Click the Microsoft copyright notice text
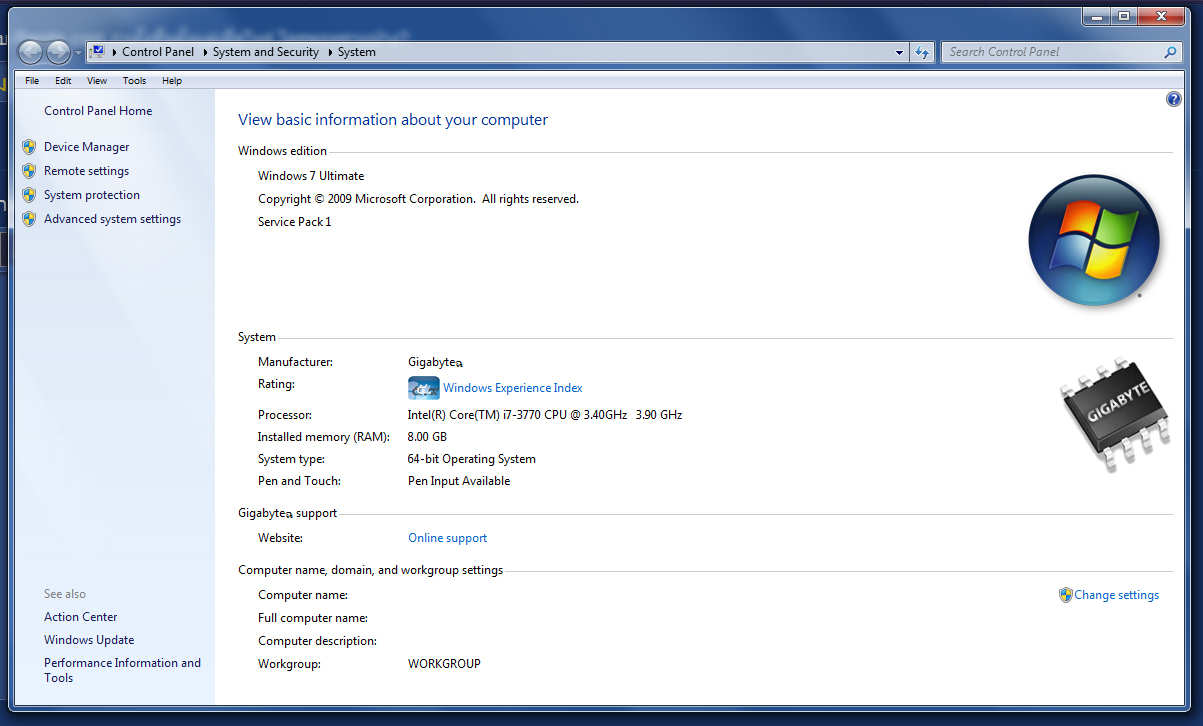The width and height of the screenshot is (1203, 726). click(x=418, y=199)
